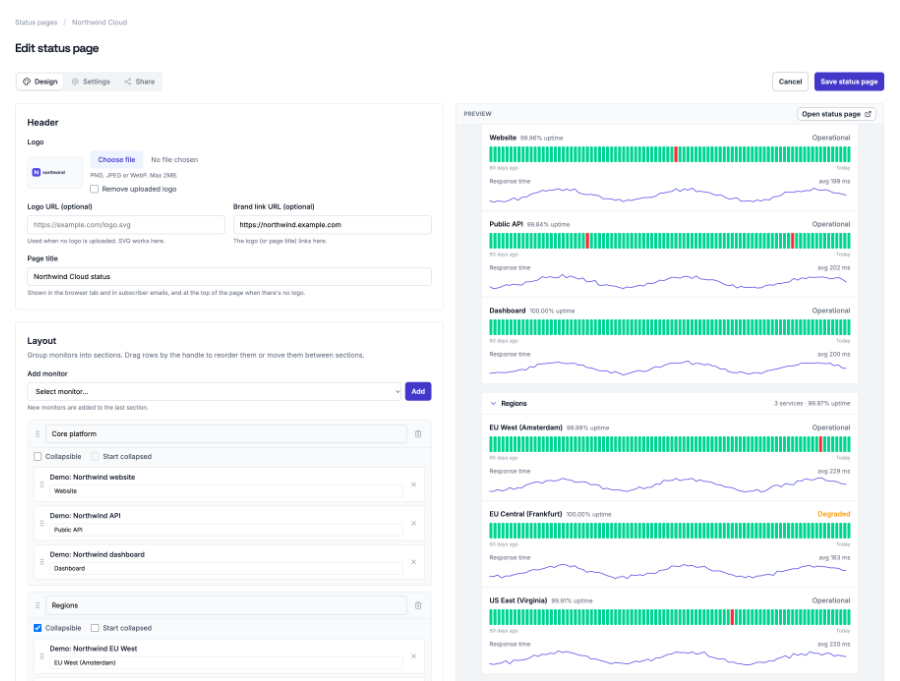Rename the Regions section name field
Screen dimensions: 900x681
[x=226, y=605]
